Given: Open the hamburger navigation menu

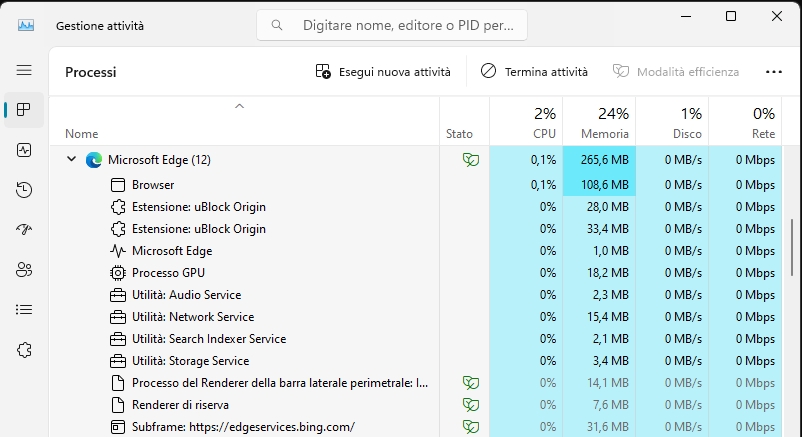Looking at the screenshot, I should [x=24, y=70].
